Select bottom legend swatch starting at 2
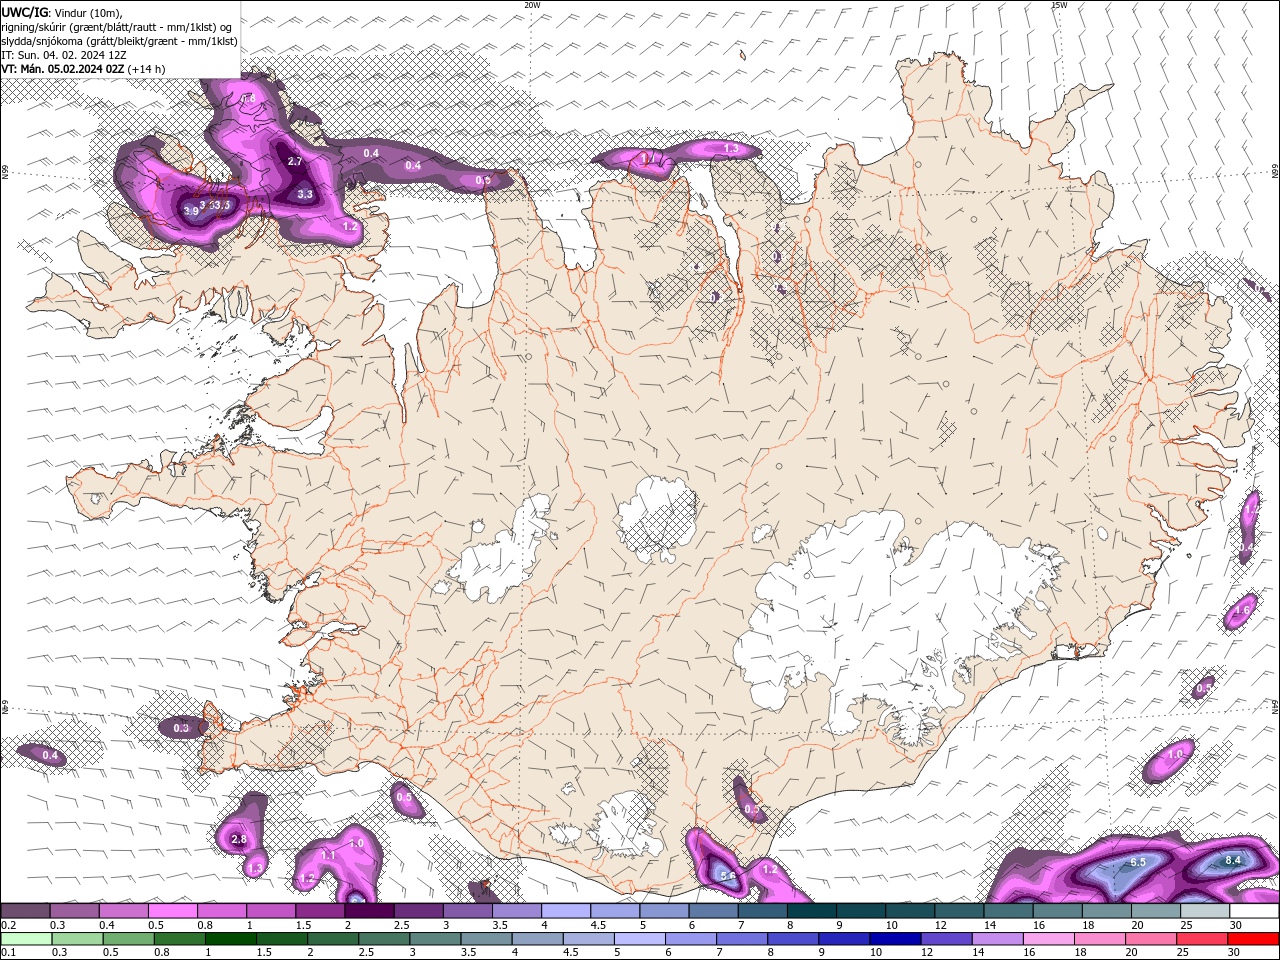Screen dimensions: 1280x960 tap(333, 938)
